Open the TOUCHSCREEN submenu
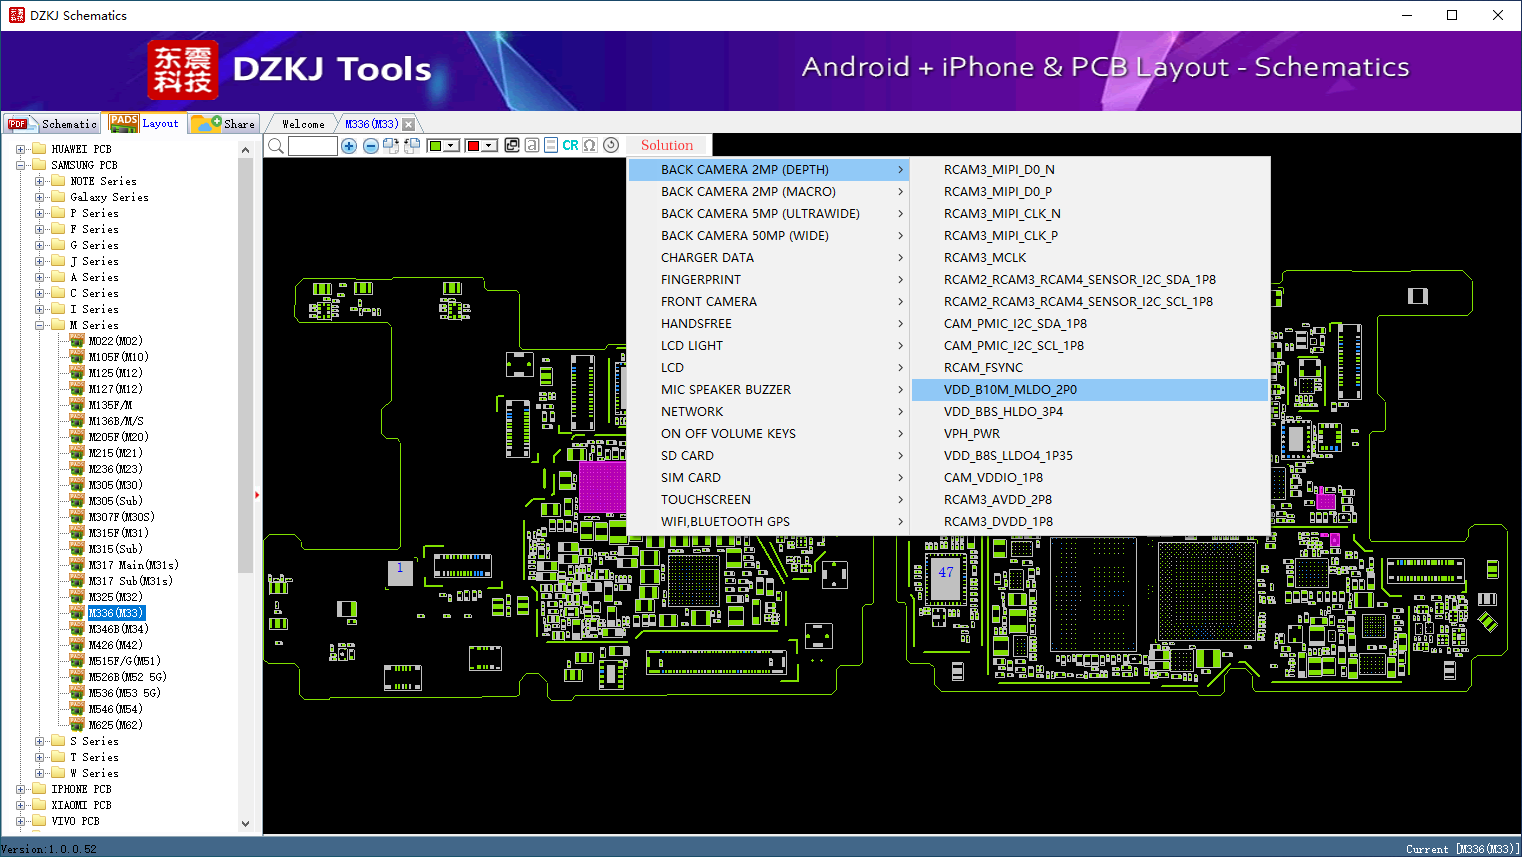Viewport: 1522px width, 857px height. [768, 500]
